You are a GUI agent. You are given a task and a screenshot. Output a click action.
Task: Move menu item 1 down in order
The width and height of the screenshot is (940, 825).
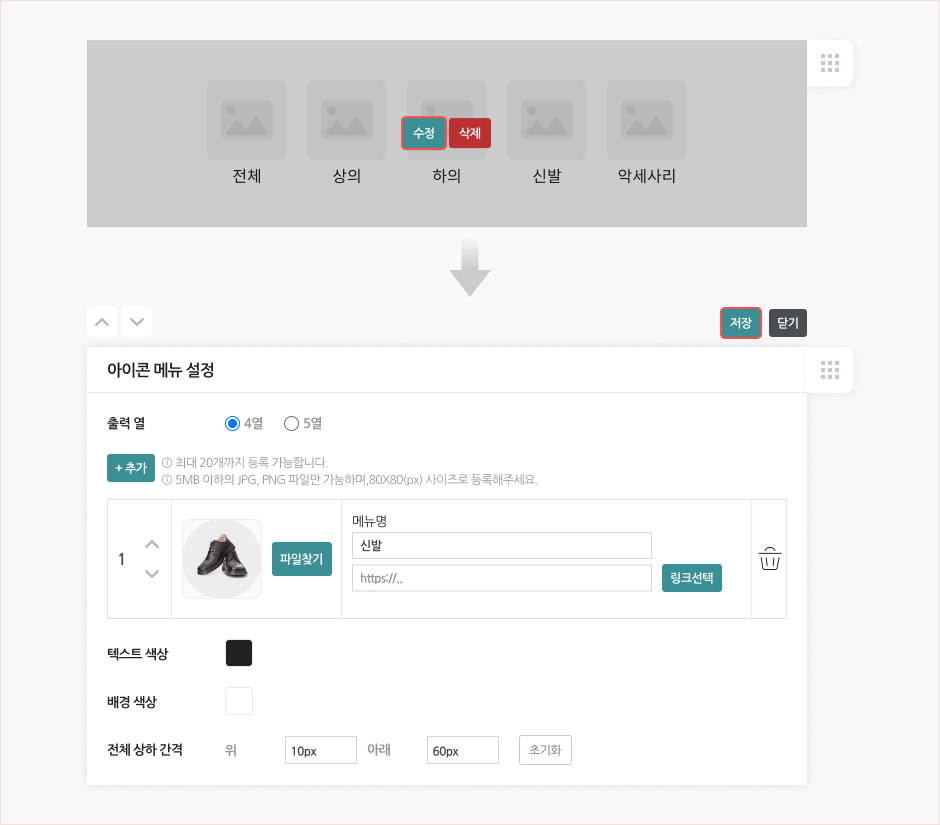(x=152, y=573)
